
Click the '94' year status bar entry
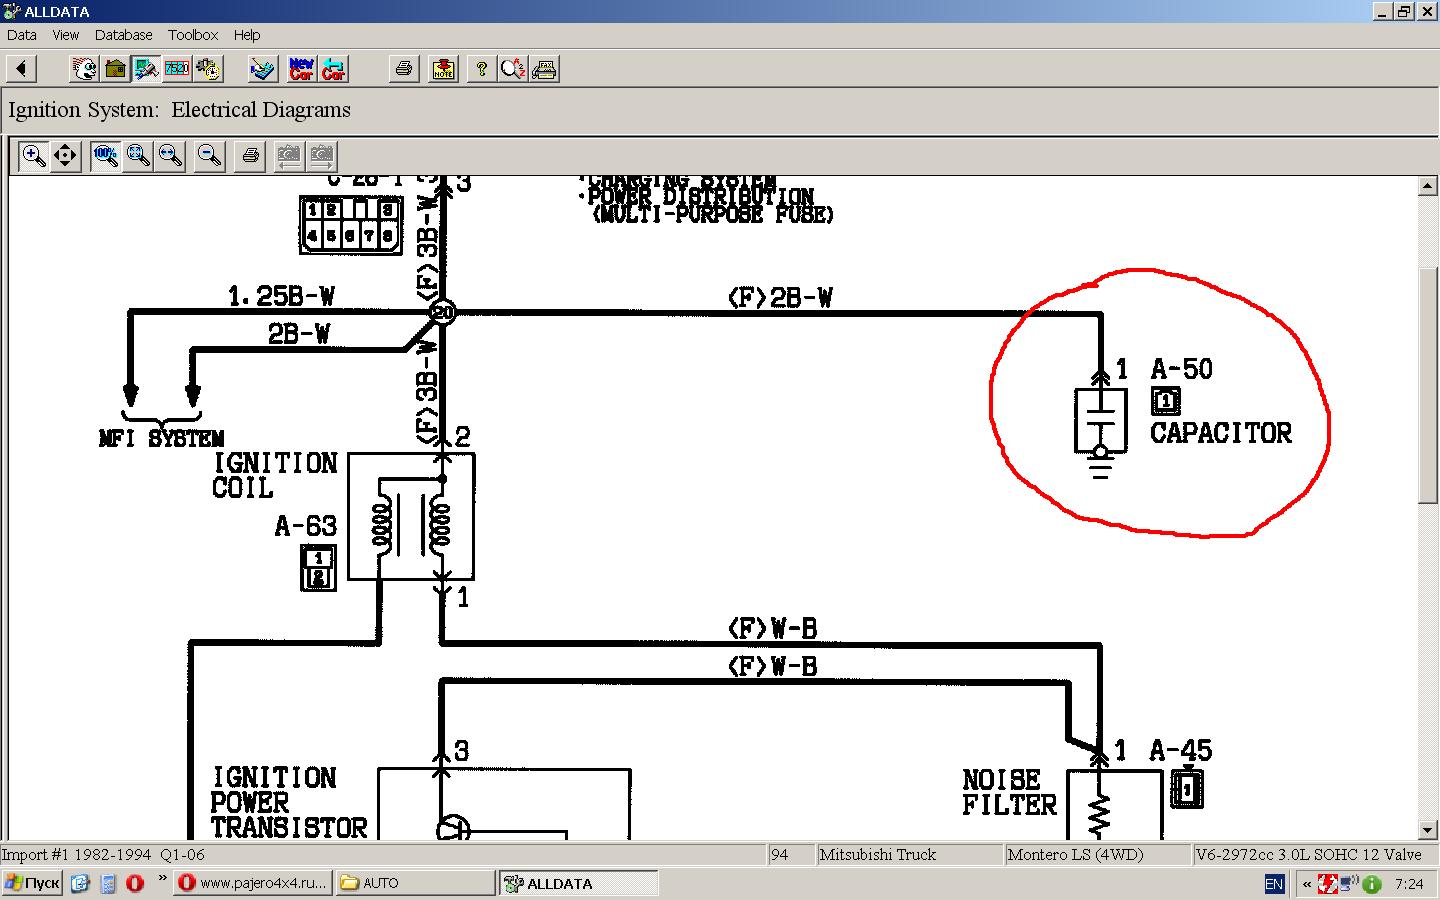(790, 854)
